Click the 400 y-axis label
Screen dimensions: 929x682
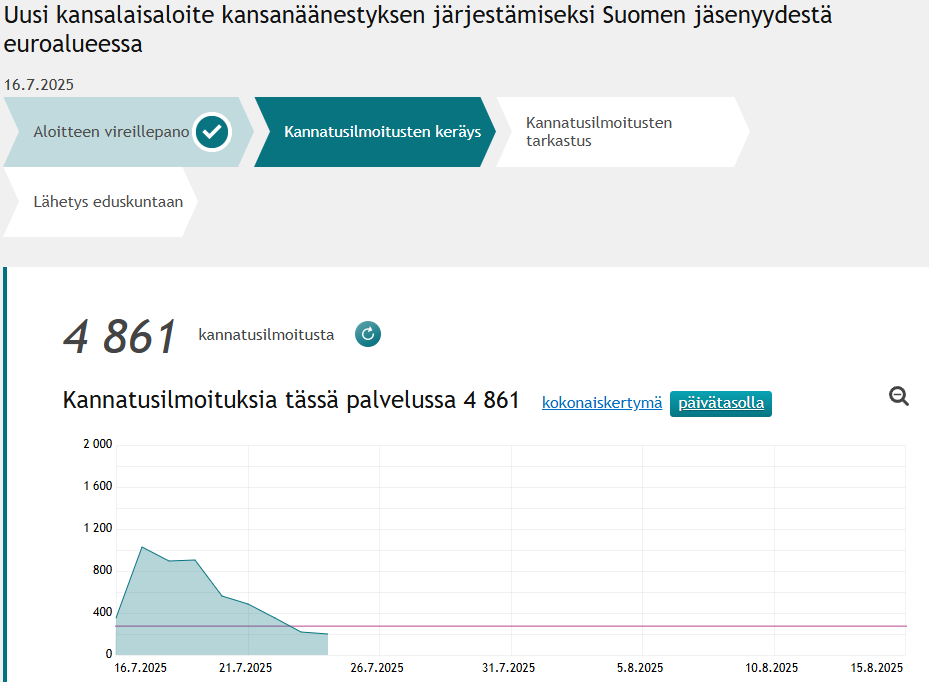[102, 612]
